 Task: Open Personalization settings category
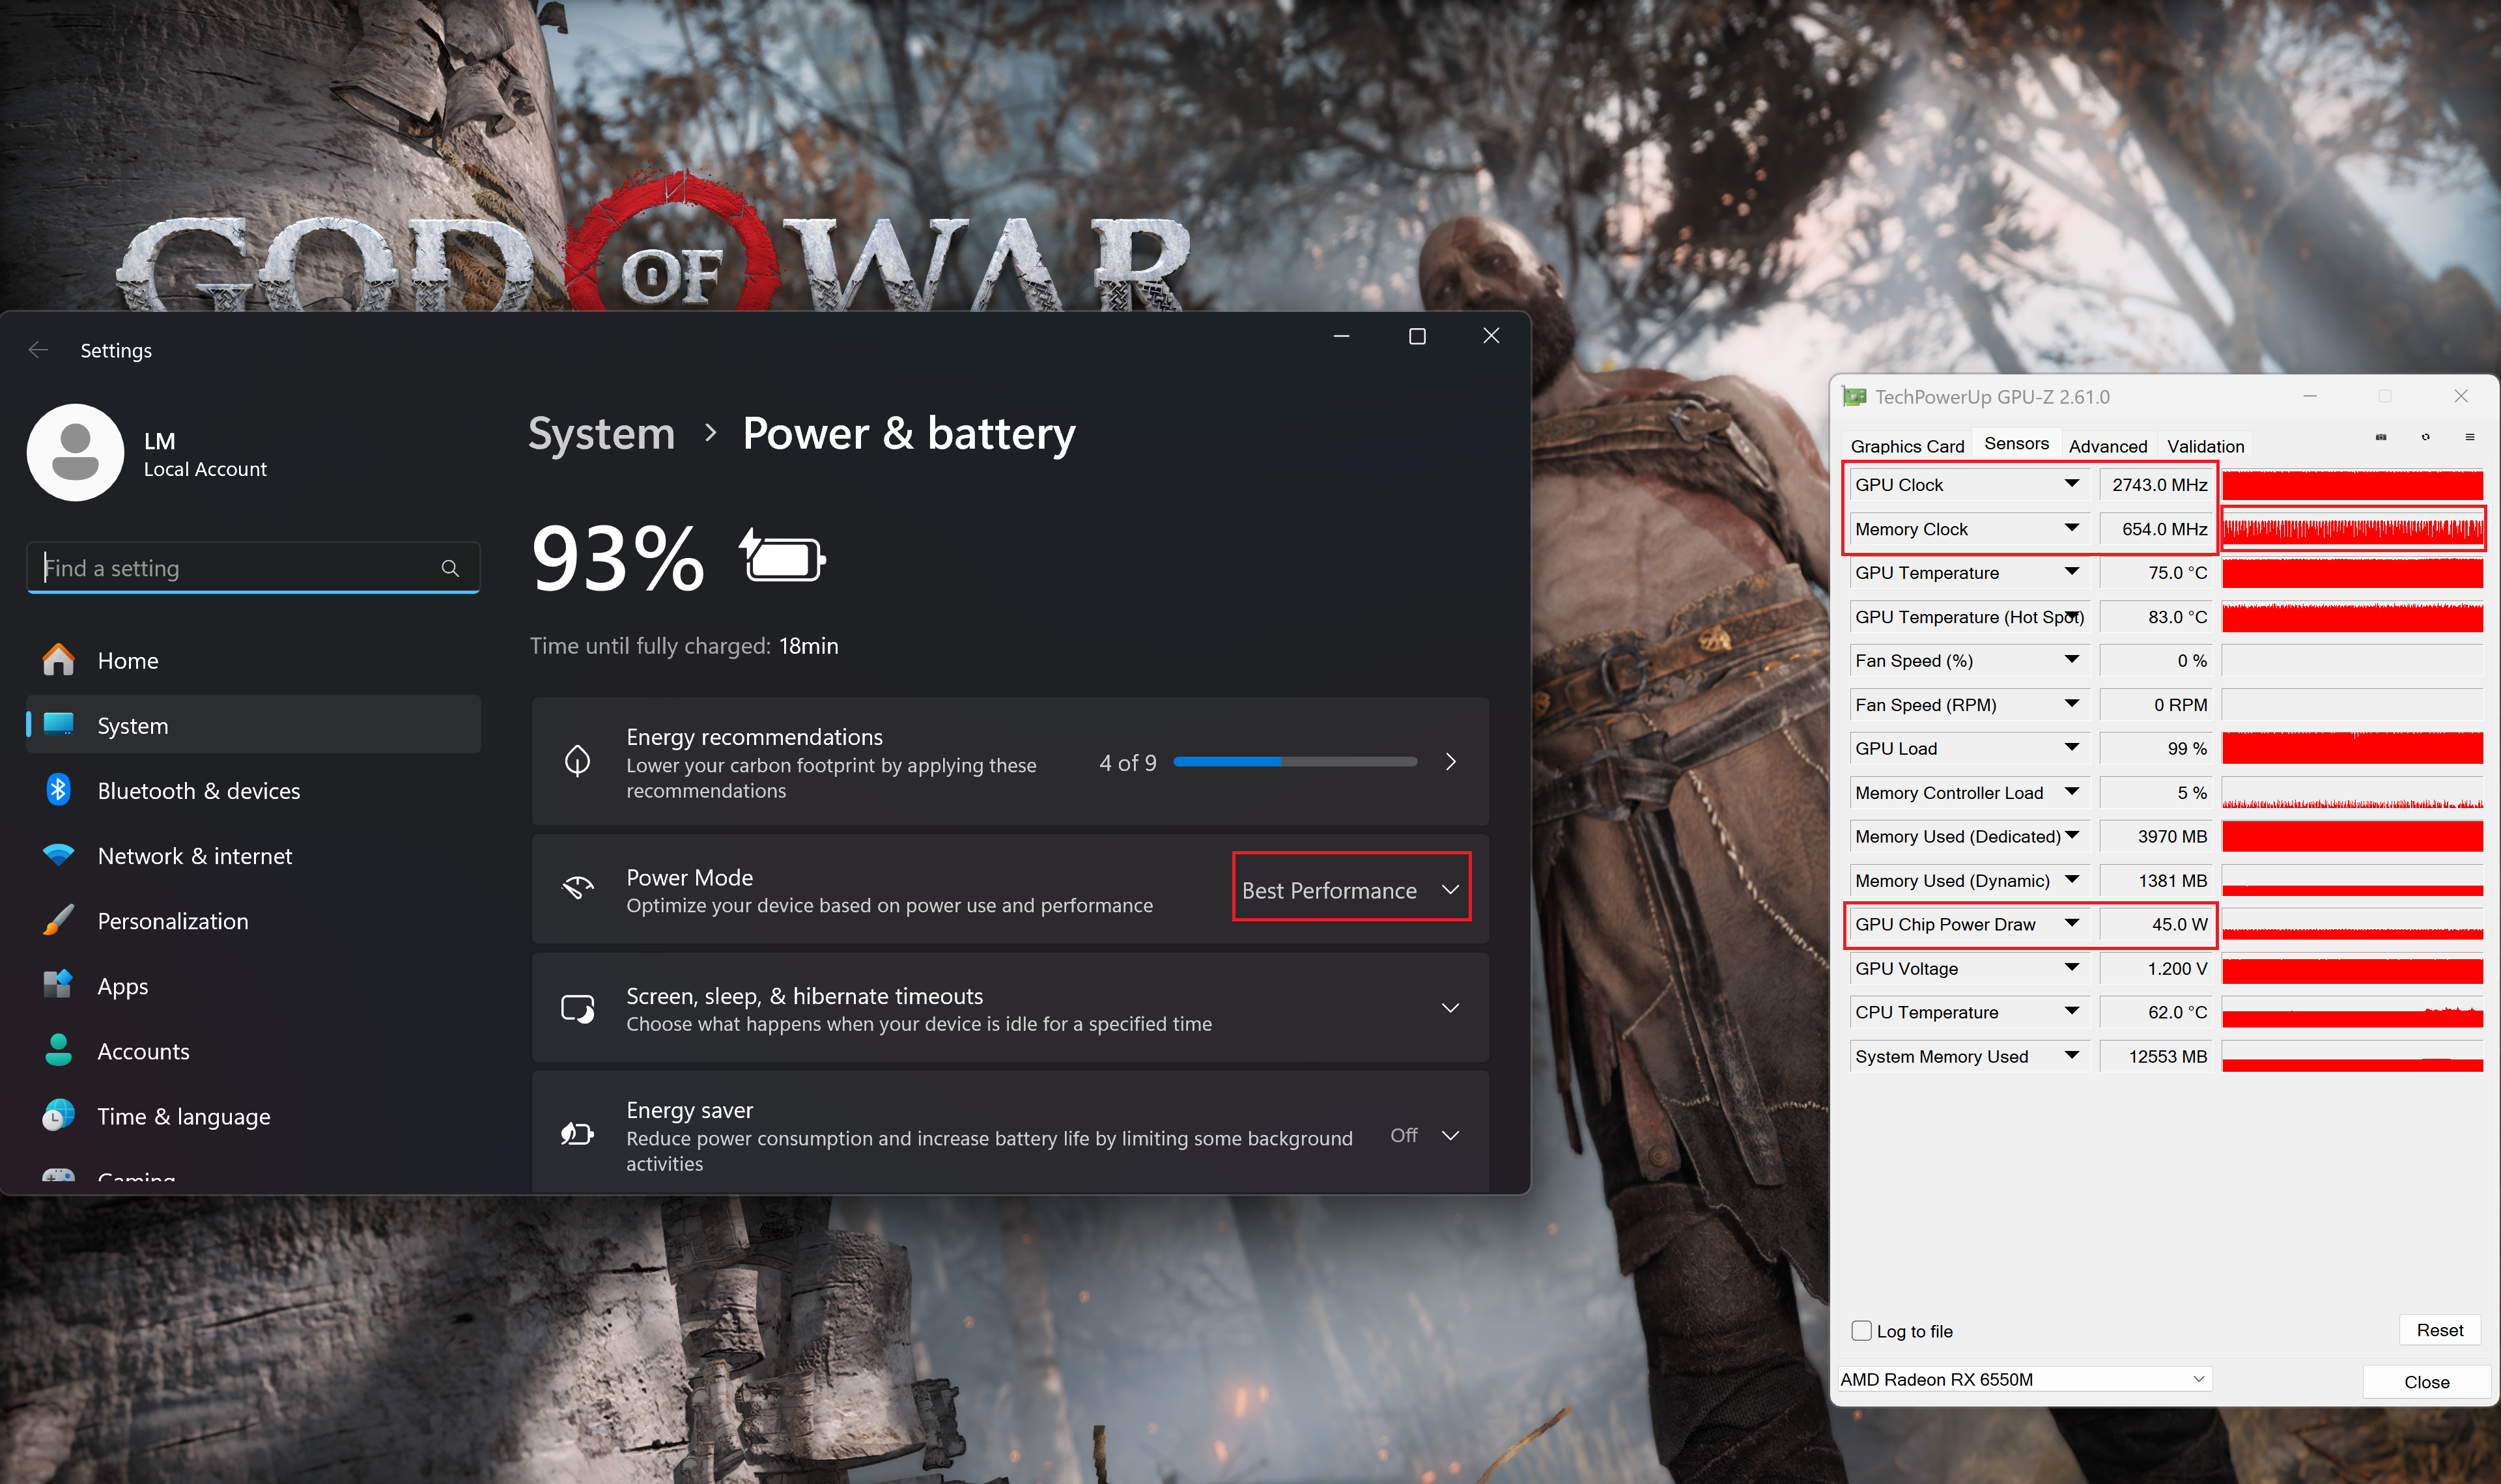click(253, 920)
